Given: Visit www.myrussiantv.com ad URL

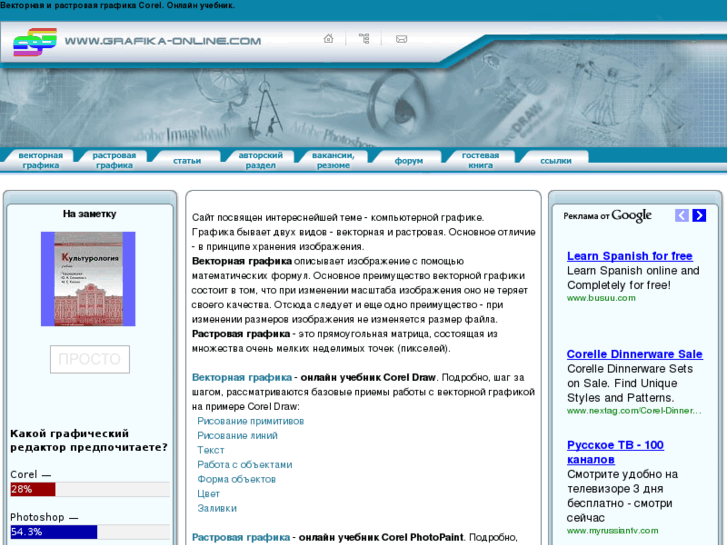Looking at the screenshot, I should tap(612, 531).
